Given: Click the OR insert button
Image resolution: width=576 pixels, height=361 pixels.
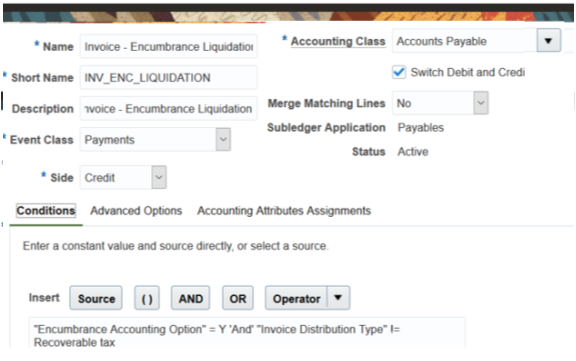Looking at the screenshot, I should click(238, 298).
